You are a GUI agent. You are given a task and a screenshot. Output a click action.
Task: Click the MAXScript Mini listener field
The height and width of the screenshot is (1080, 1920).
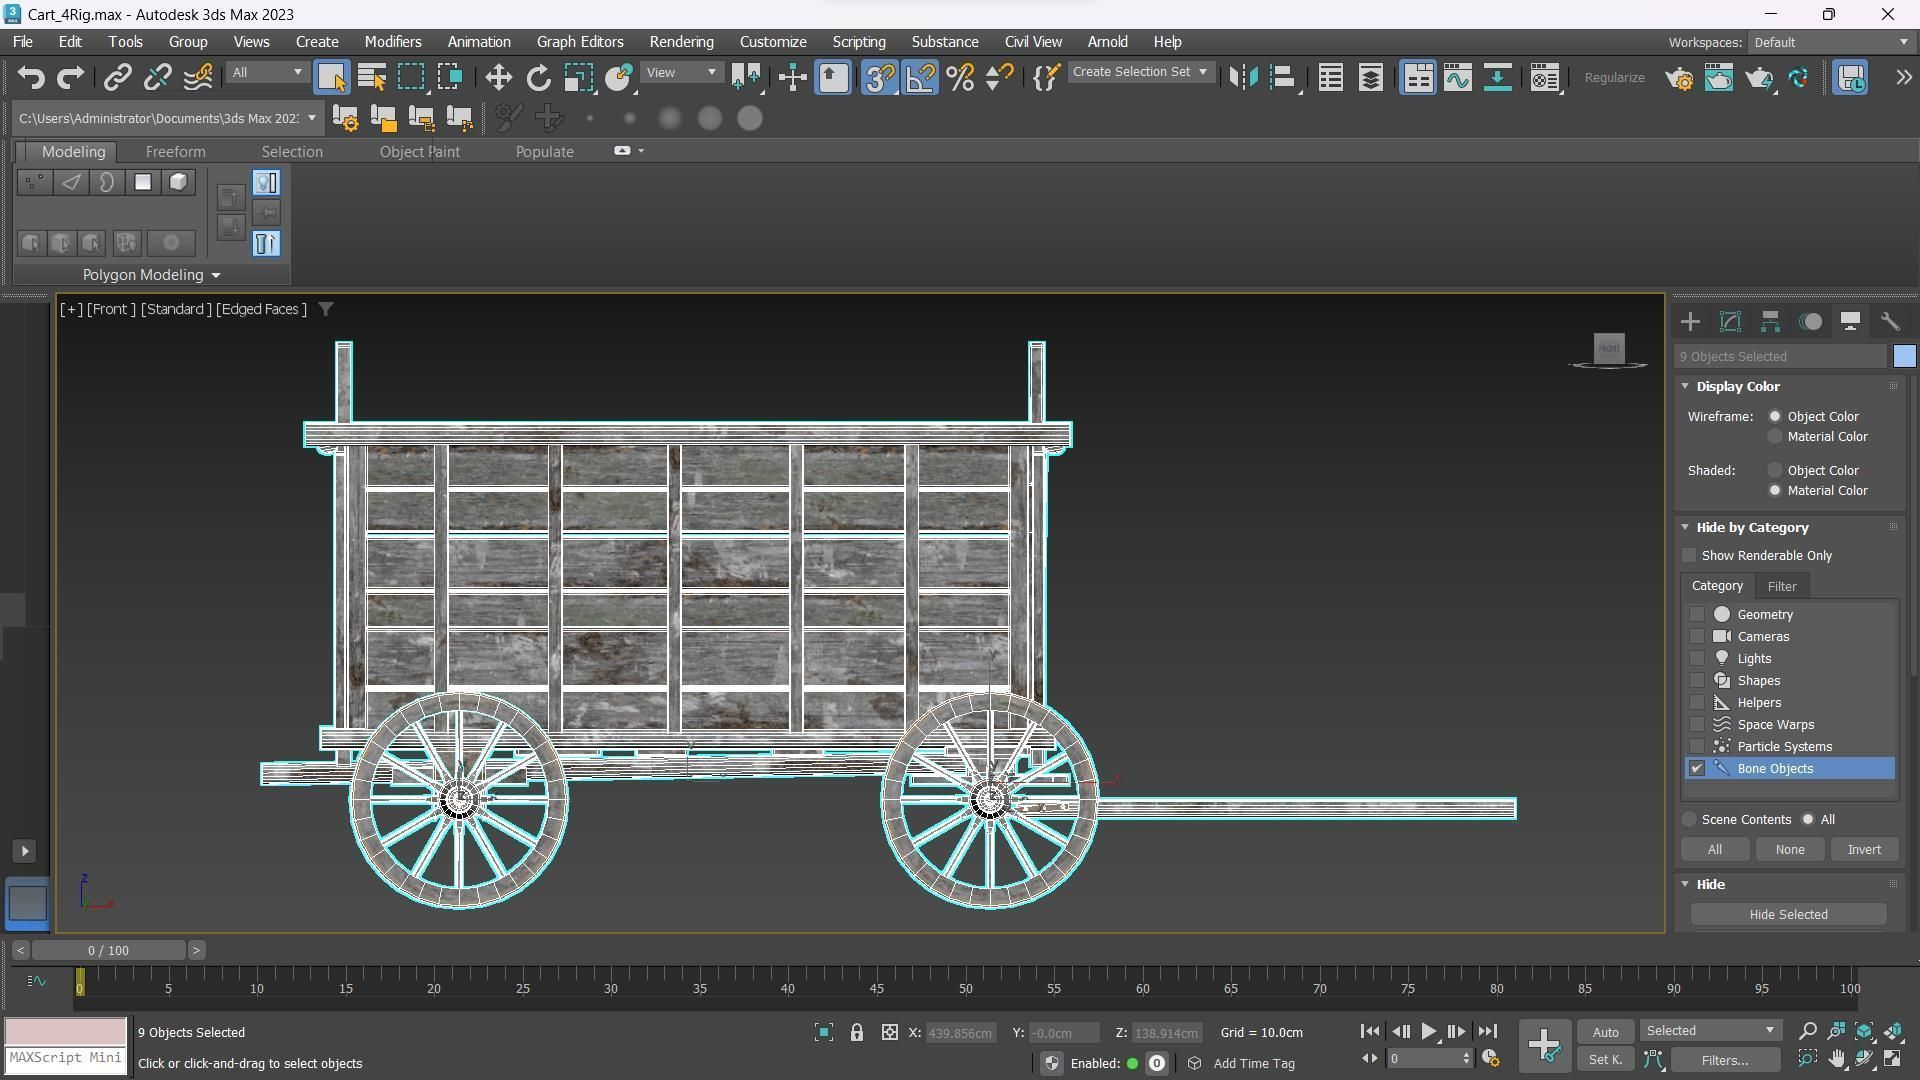click(66, 1058)
